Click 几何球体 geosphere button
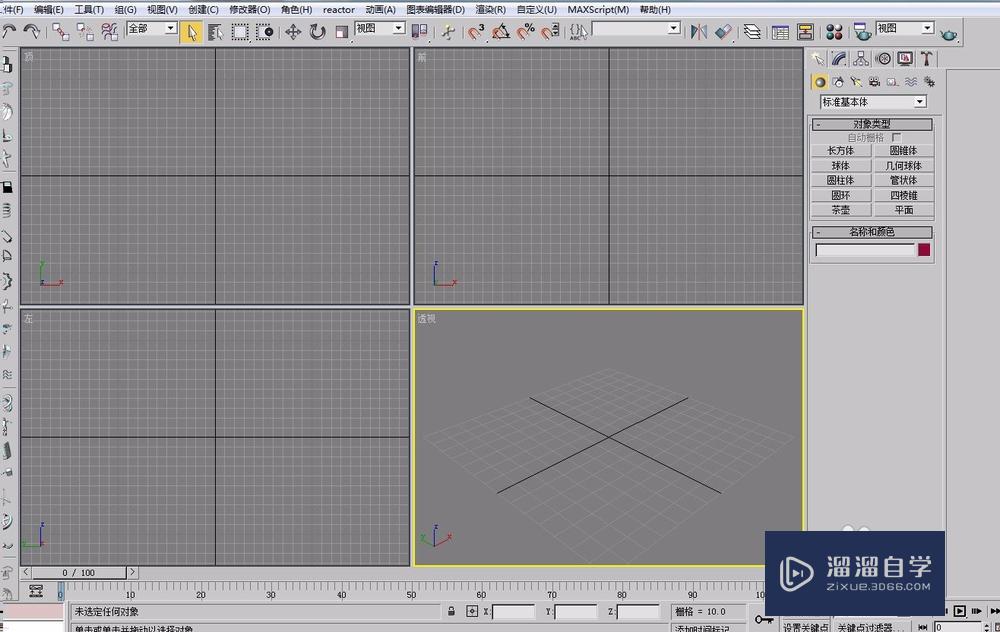 coord(904,166)
